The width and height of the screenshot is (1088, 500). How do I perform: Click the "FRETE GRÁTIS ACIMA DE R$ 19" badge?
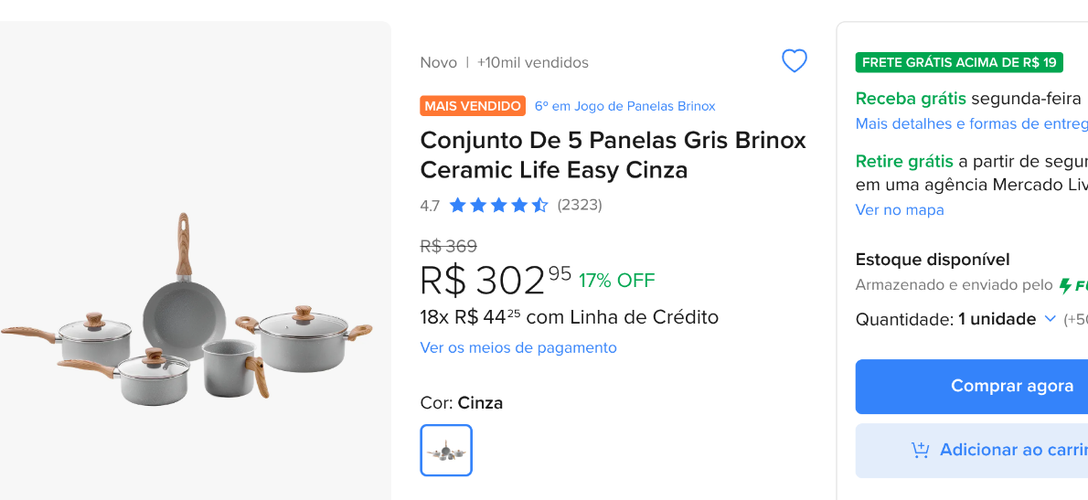click(959, 62)
